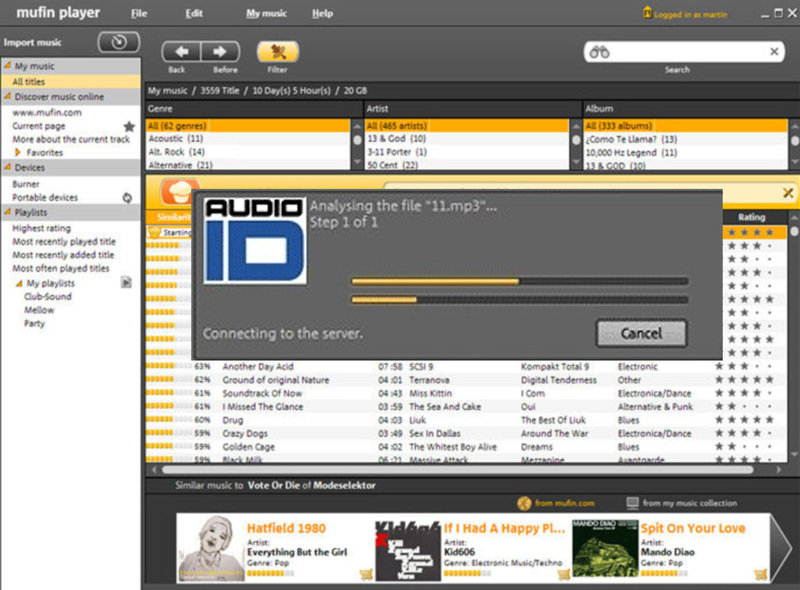Click the Import music clock icon button
The width and height of the screenshot is (800, 590).
coord(118,42)
